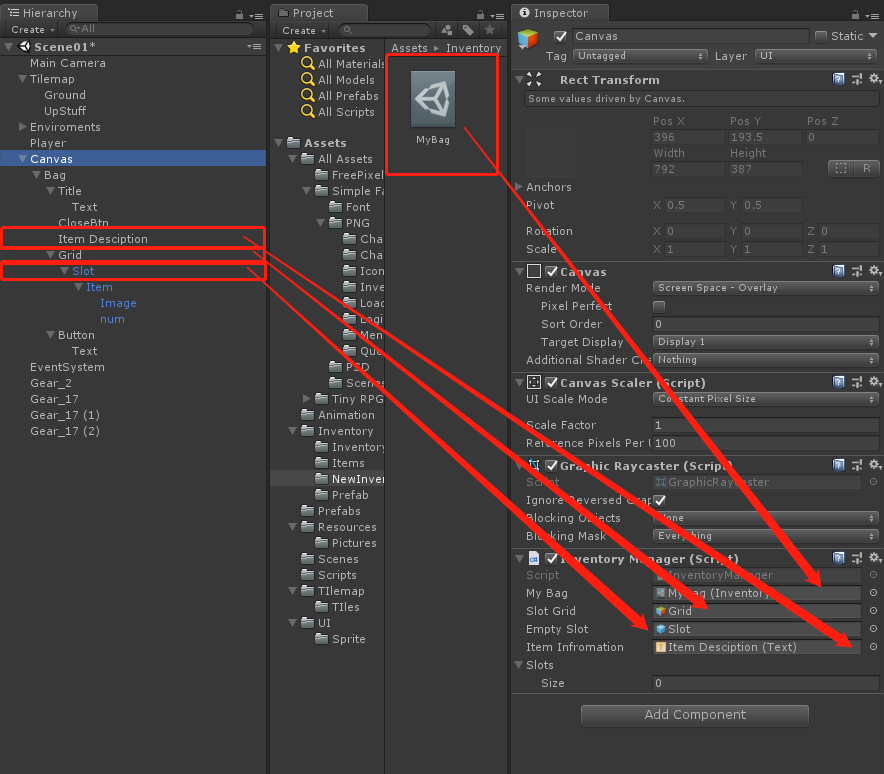Click the Project panel lock icon
The width and height of the screenshot is (884, 774).
click(x=480, y=14)
